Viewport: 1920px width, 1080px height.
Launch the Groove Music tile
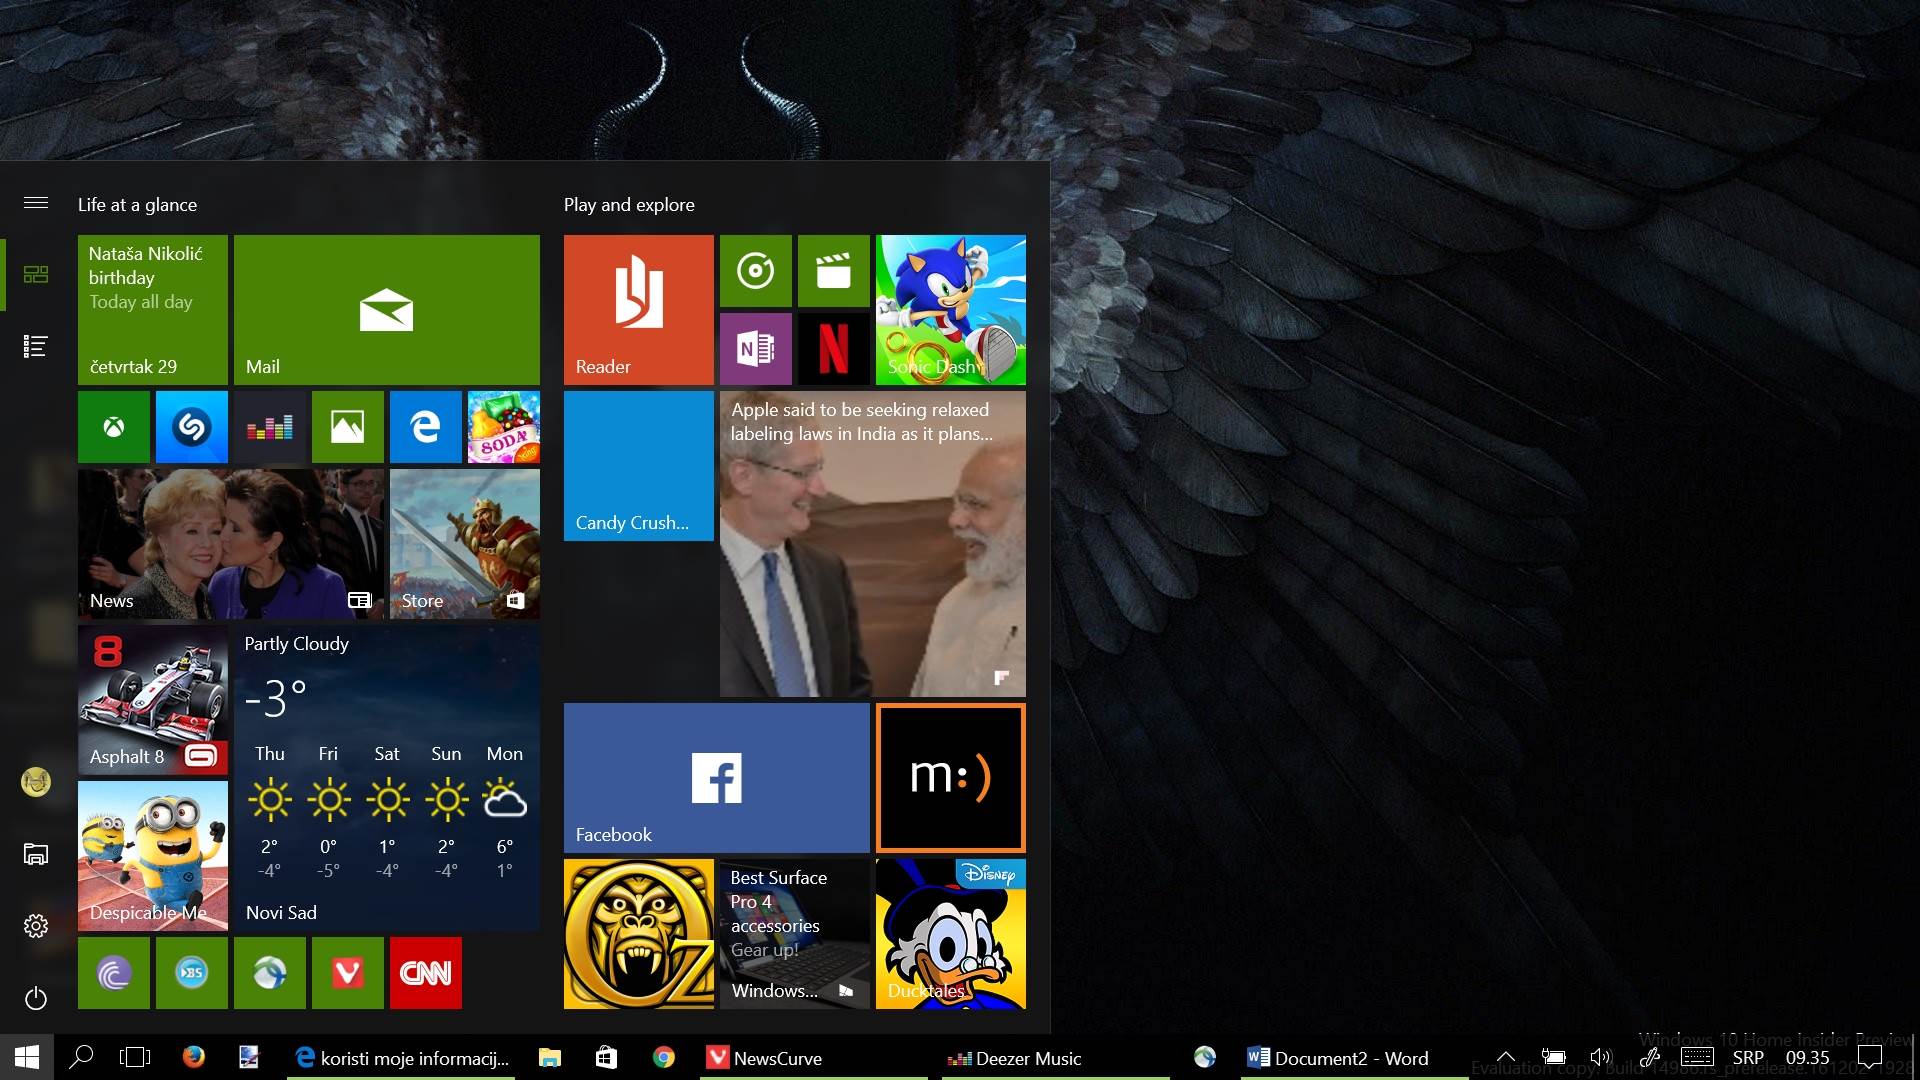coord(756,271)
